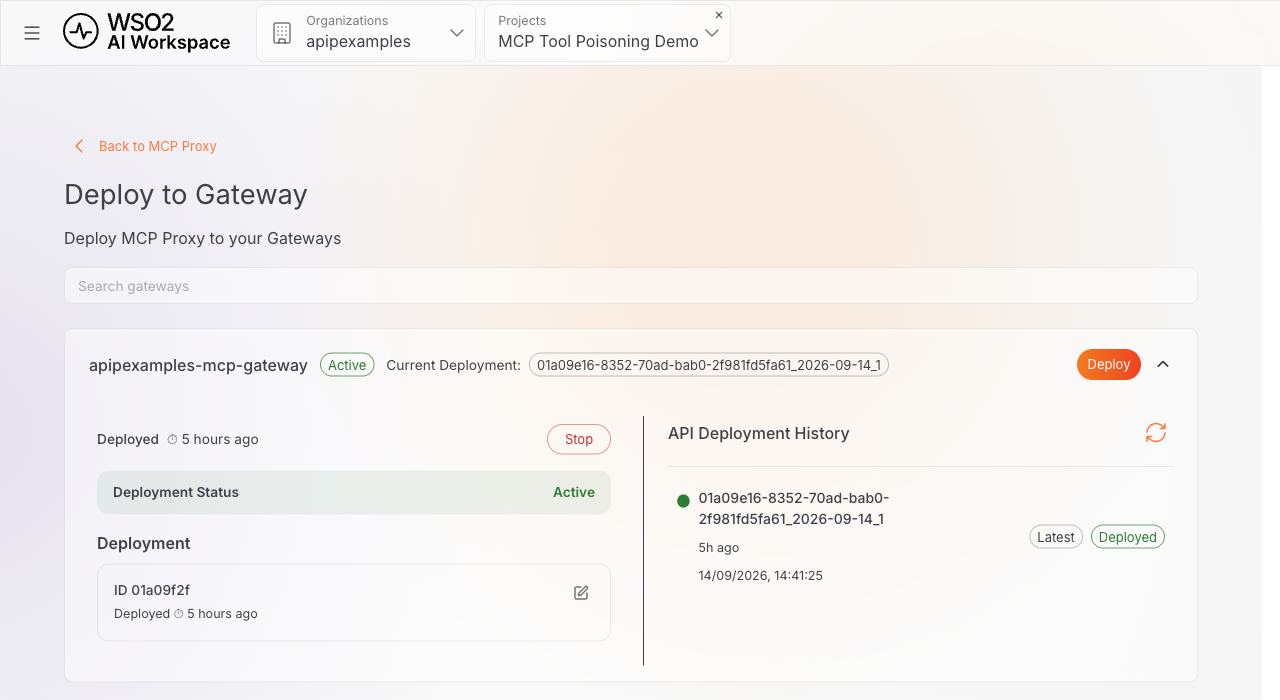1280x700 pixels.
Task: Click the ID 01a09f2f text
Action: click(152, 590)
